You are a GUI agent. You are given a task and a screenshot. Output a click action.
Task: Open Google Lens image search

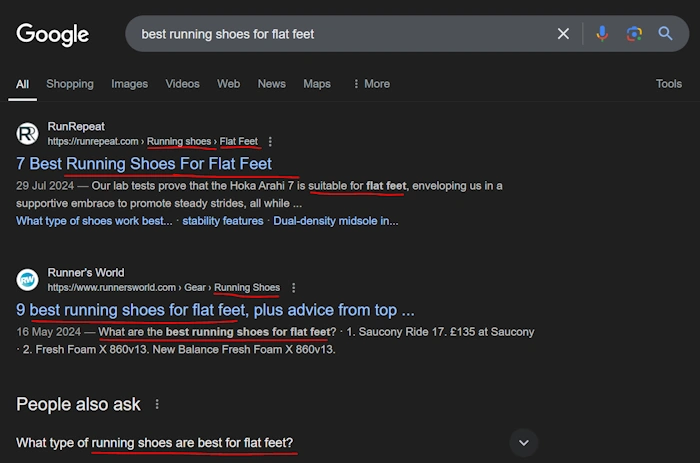pos(634,33)
